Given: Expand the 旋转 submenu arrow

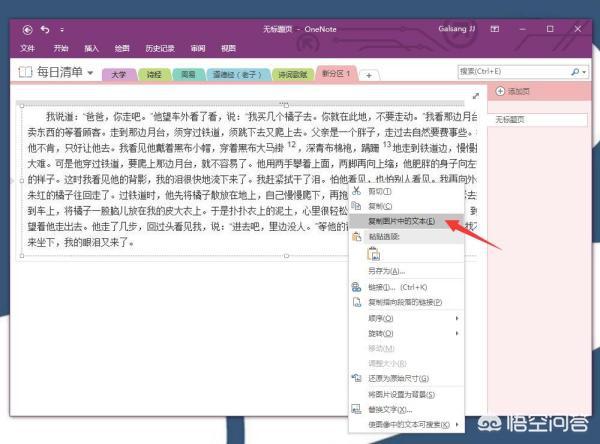Looking at the screenshot, I should click(457, 333).
